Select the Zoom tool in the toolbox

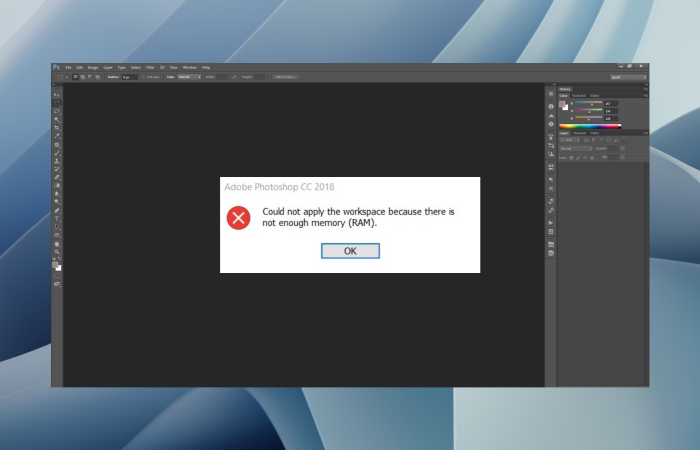click(x=57, y=252)
